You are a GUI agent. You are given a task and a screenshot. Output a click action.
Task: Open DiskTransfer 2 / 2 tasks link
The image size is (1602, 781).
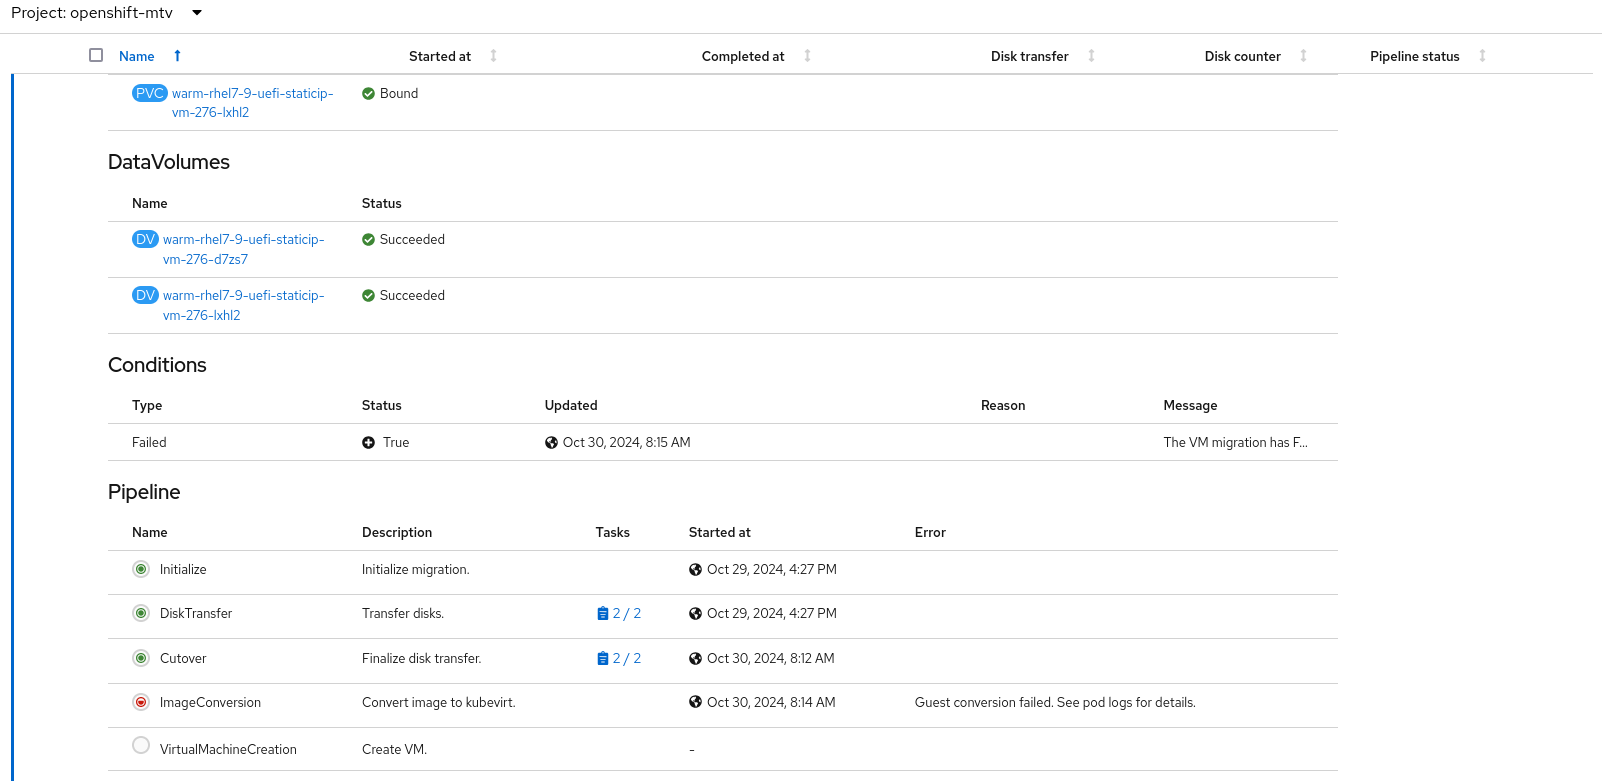[x=626, y=613]
